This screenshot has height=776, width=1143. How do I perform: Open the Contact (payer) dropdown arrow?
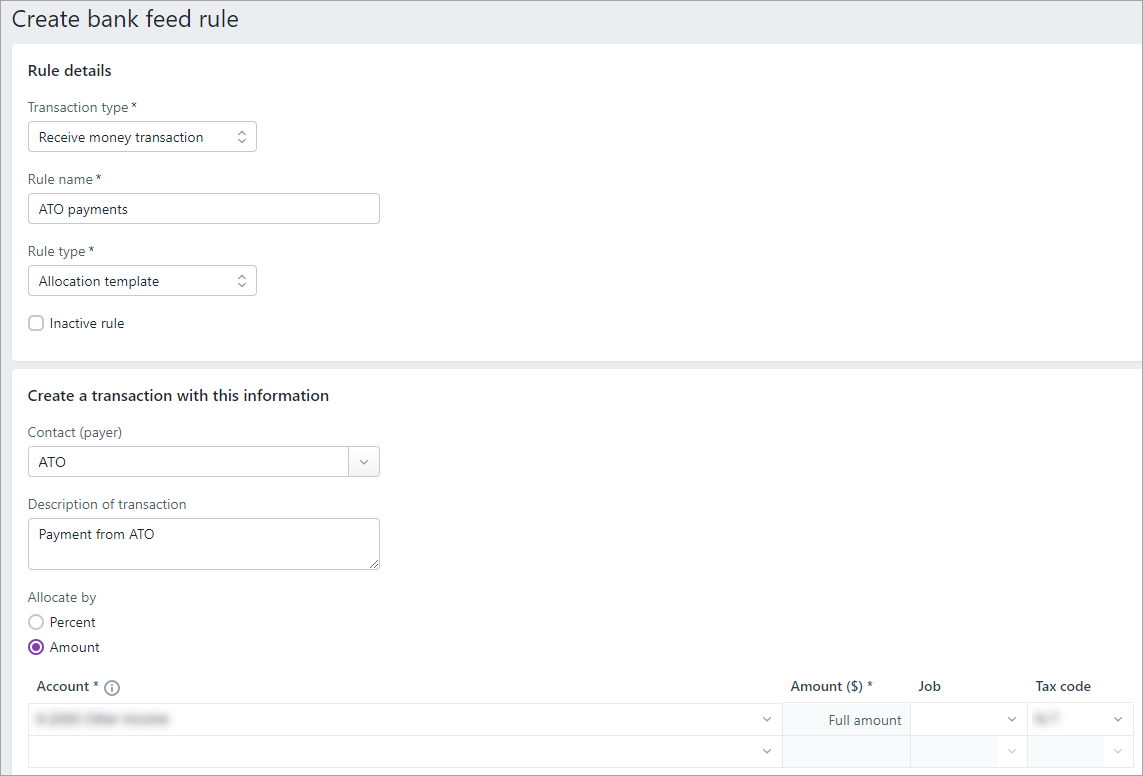click(364, 461)
